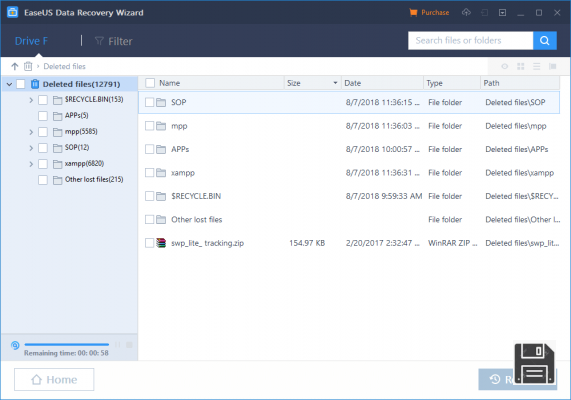Click the trash bin breadcrumb icon

[x=28, y=66]
